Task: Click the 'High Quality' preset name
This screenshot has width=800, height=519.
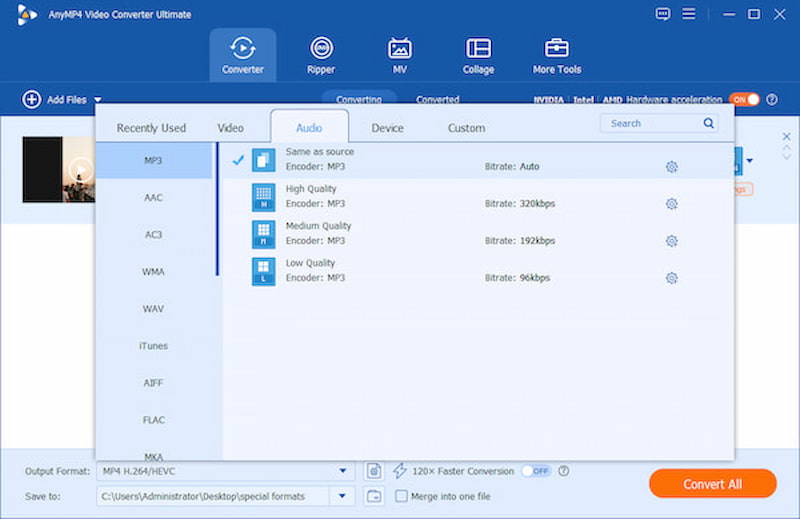Action: click(x=311, y=189)
